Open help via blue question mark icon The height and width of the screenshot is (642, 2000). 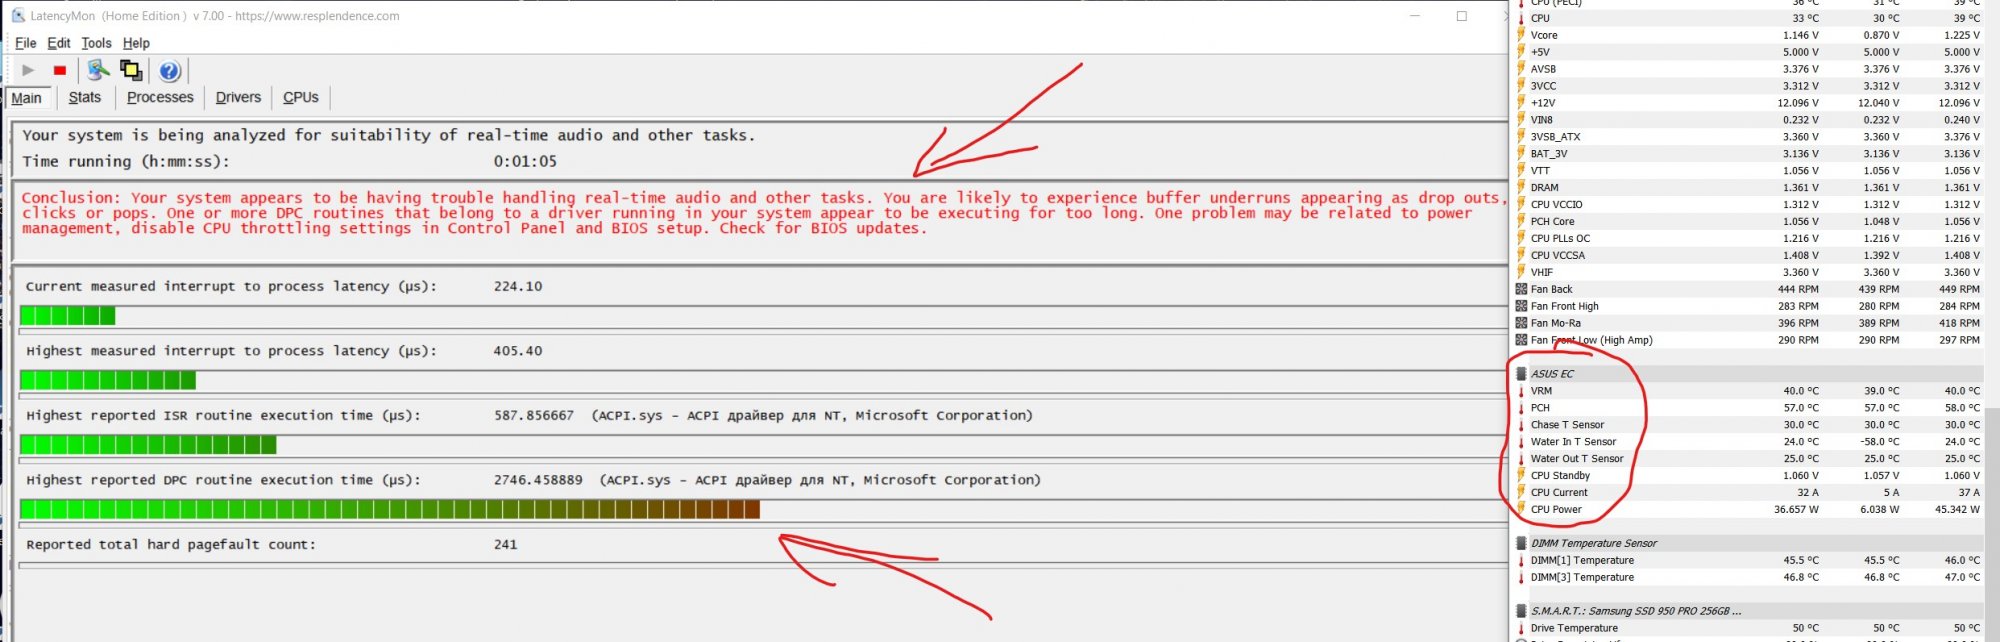[169, 71]
